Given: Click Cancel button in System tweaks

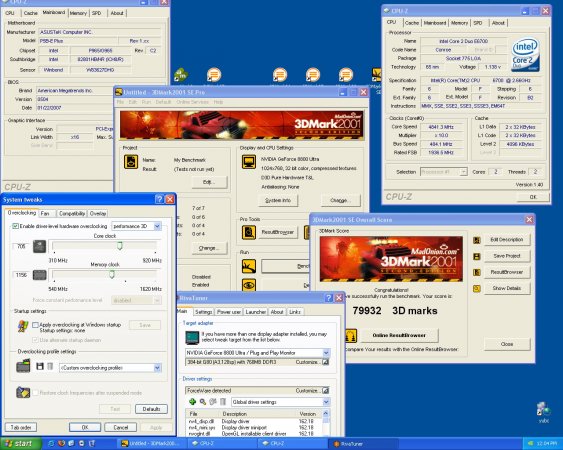Looking at the screenshot, I should click(x=120, y=427).
